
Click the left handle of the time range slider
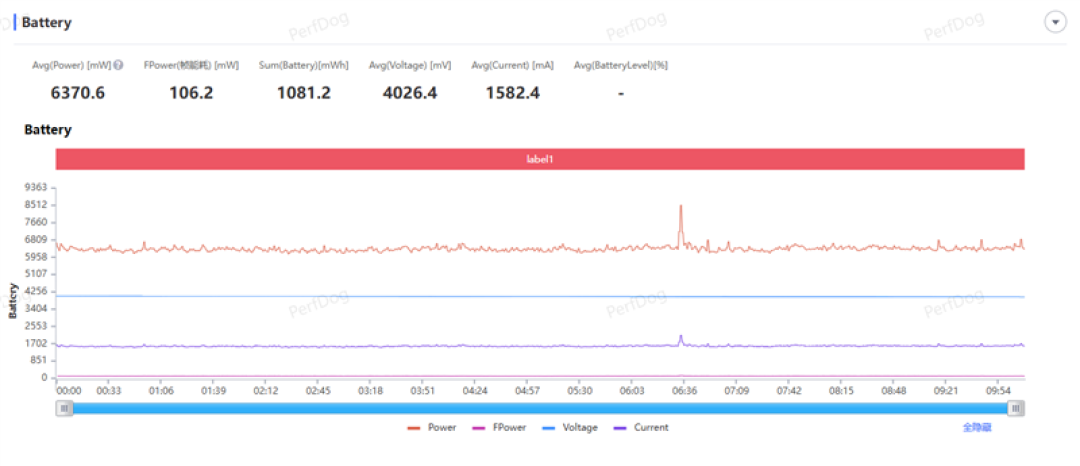64,409
